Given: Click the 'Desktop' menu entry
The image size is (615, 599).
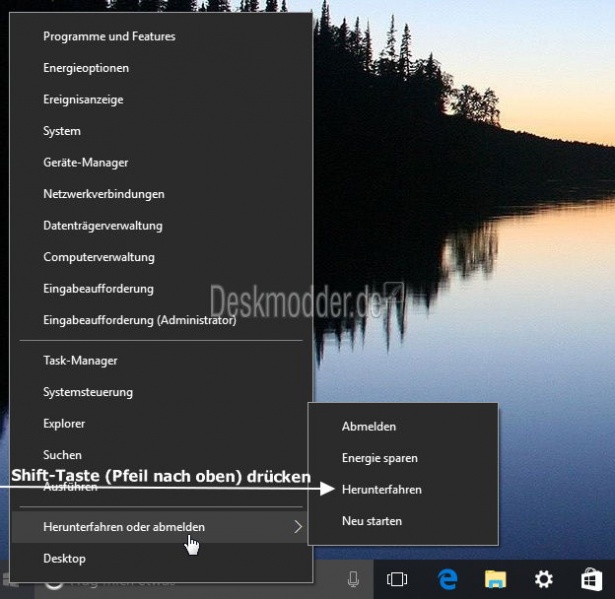Looking at the screenshot, I should pos(64,558).
